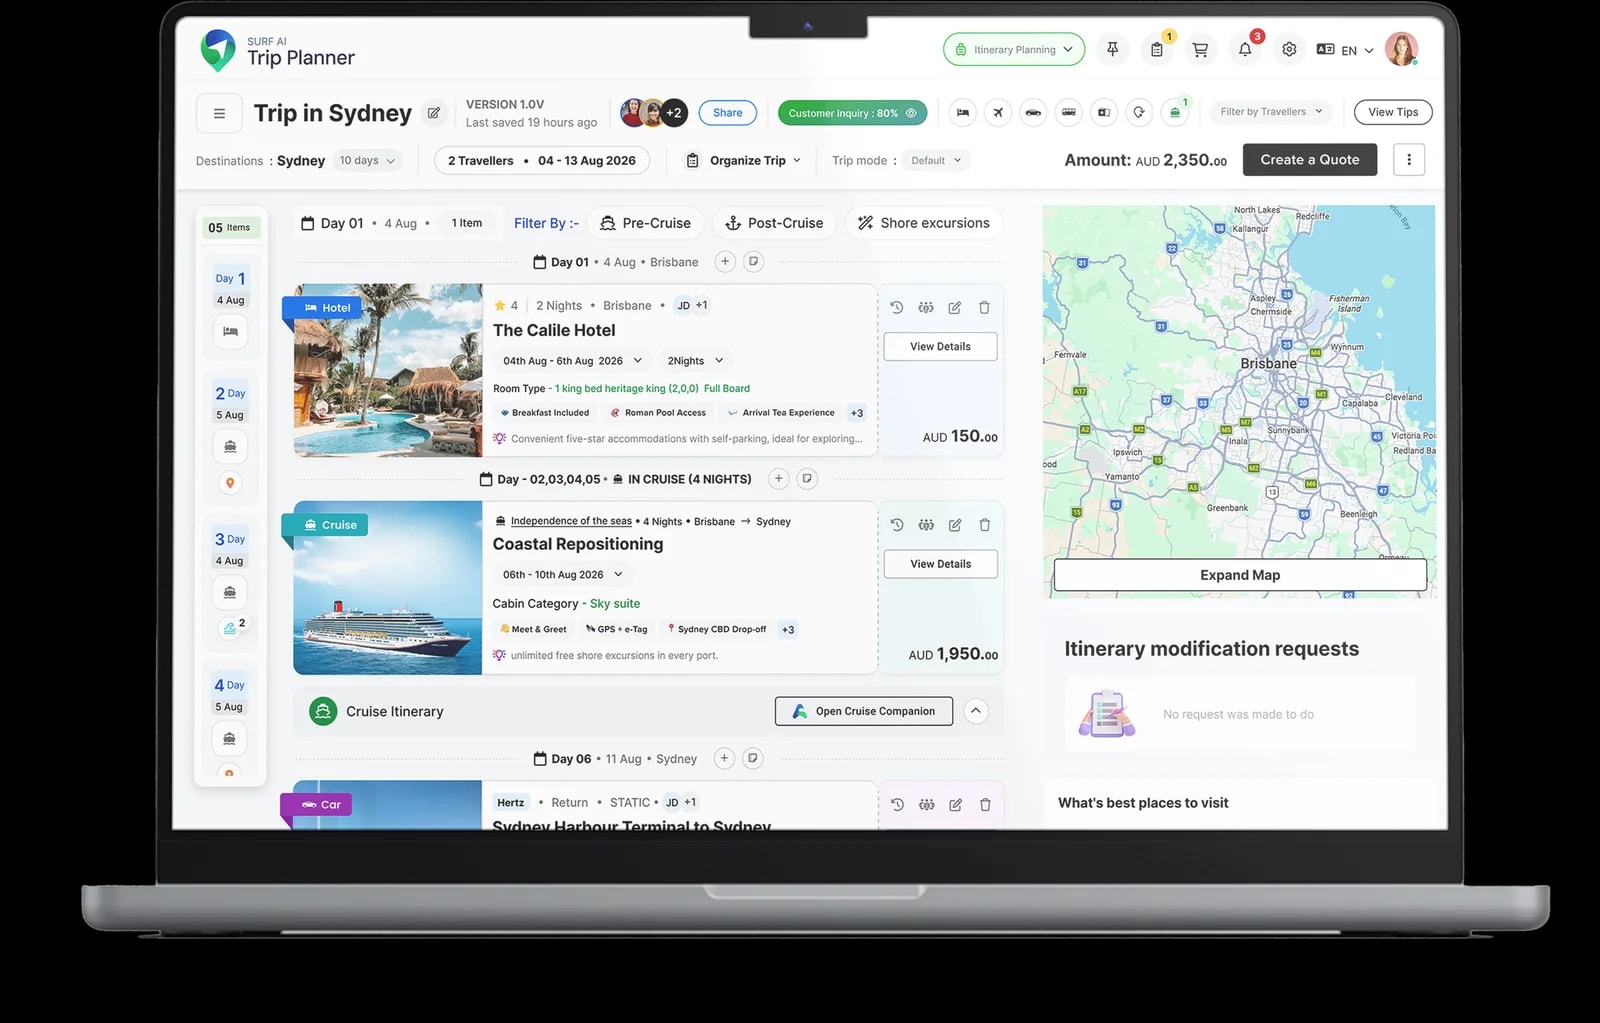
Task: Open the 2Nights dropdown
Action: [x=695, y=361]
